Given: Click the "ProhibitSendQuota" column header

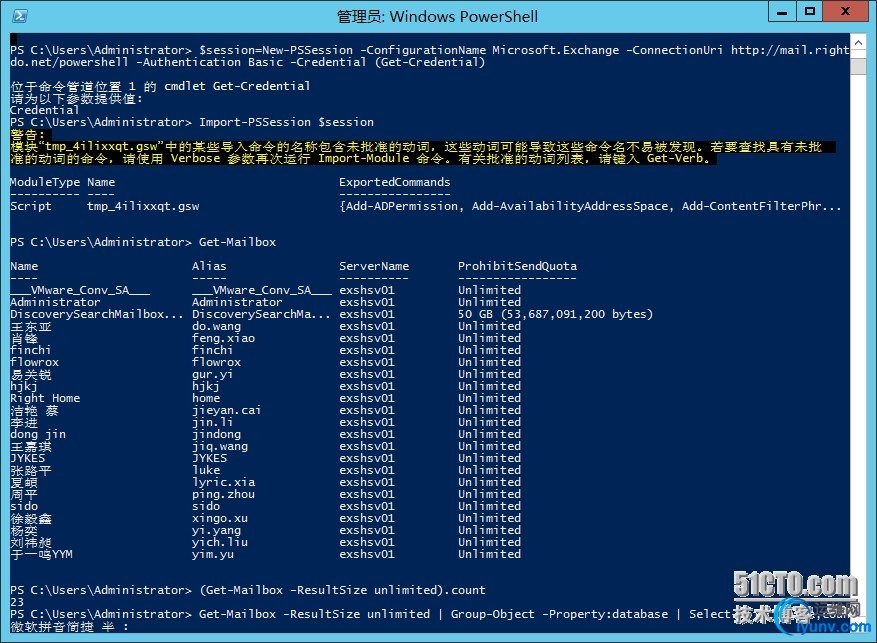Looking at the screenshot, I should click(x=517, y=266).
